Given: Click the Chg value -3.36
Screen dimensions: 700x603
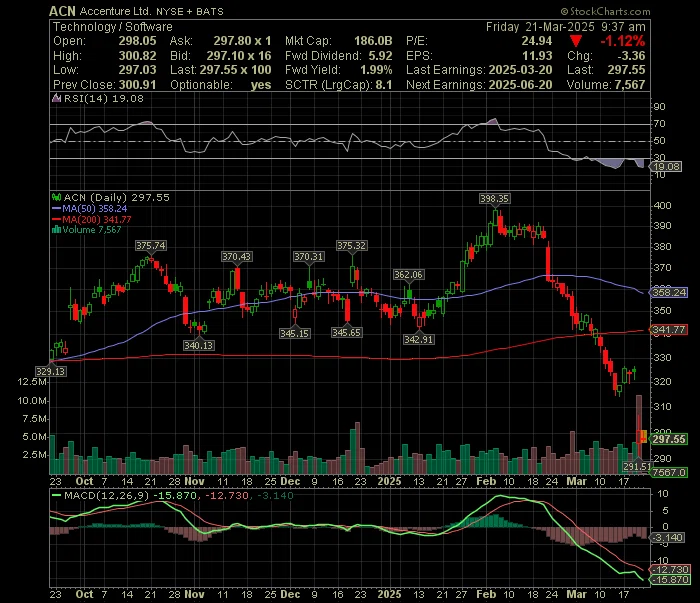Looking at the screenshot, I should coord(632,56).
